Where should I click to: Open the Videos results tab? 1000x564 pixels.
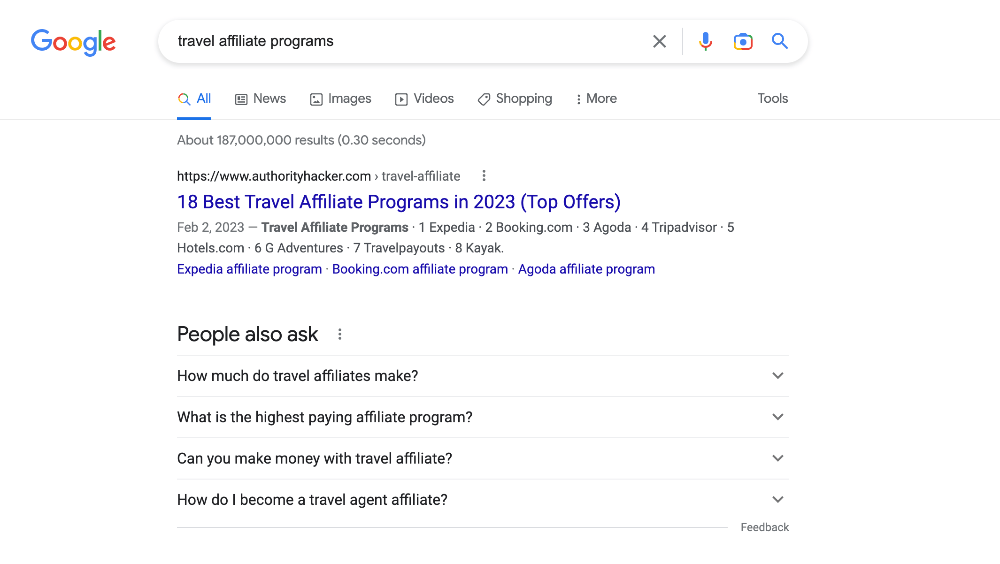424,99
